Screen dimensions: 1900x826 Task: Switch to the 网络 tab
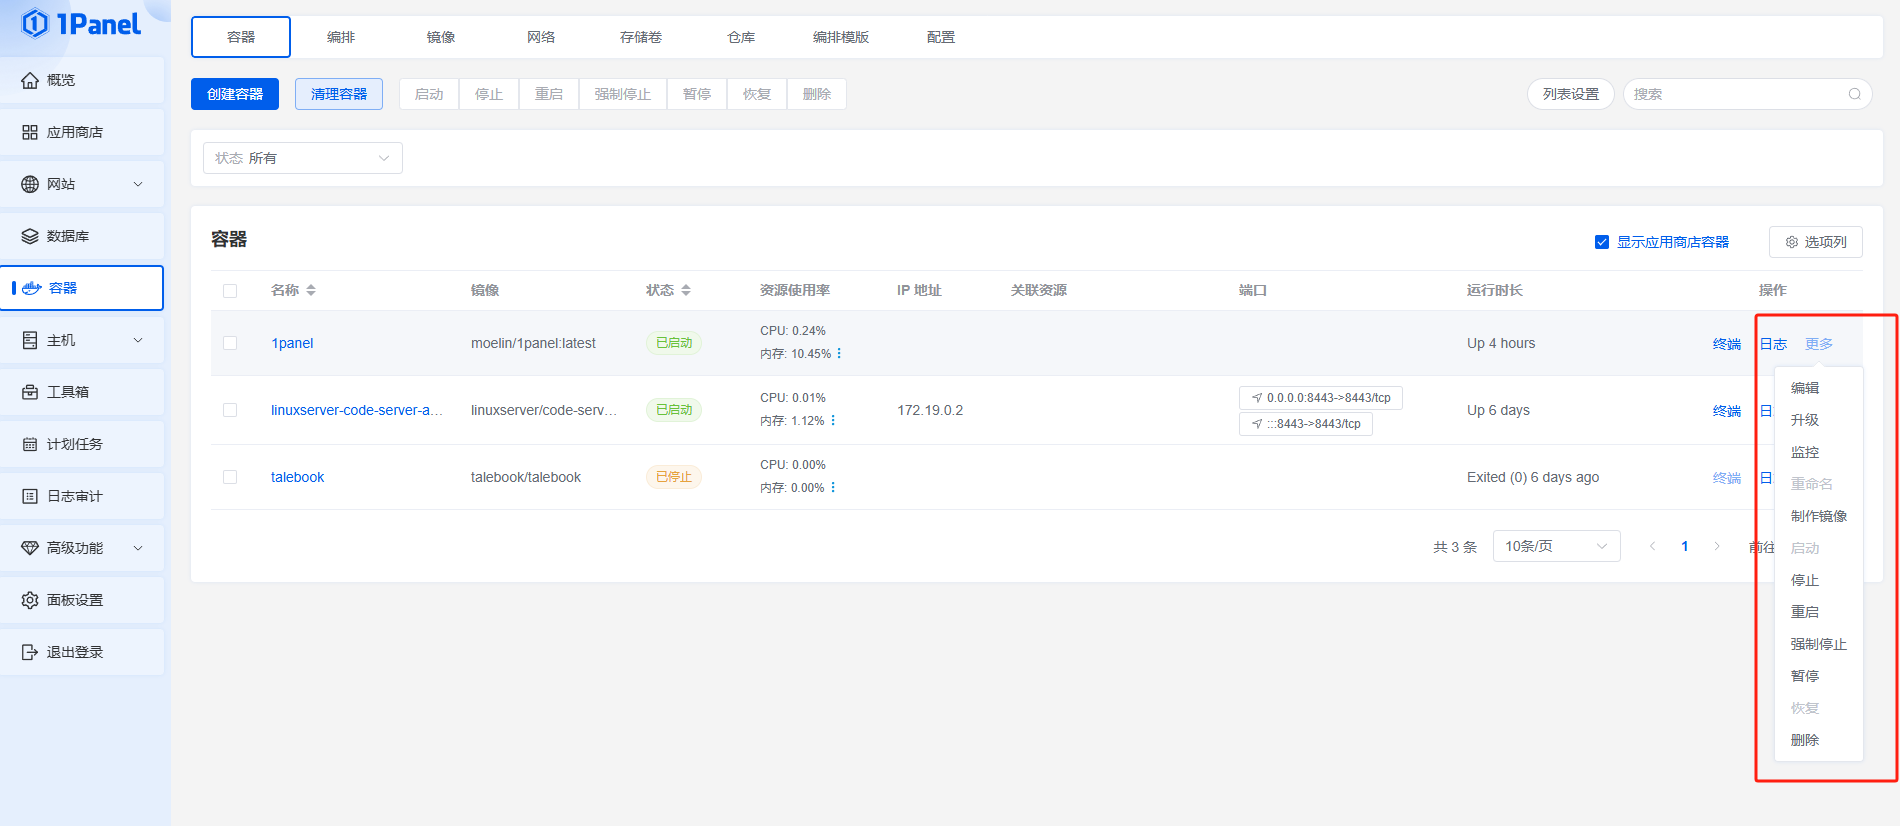(541, 37)
